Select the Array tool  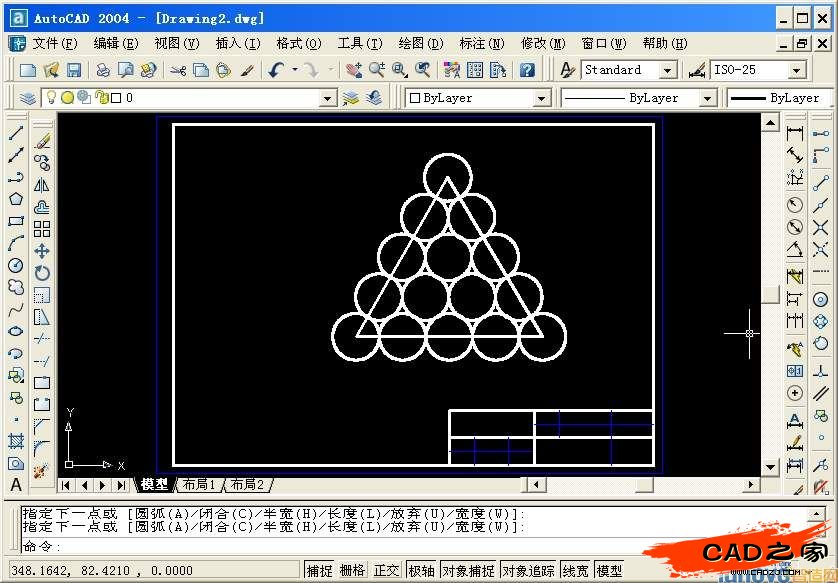[x=42, y=229]
